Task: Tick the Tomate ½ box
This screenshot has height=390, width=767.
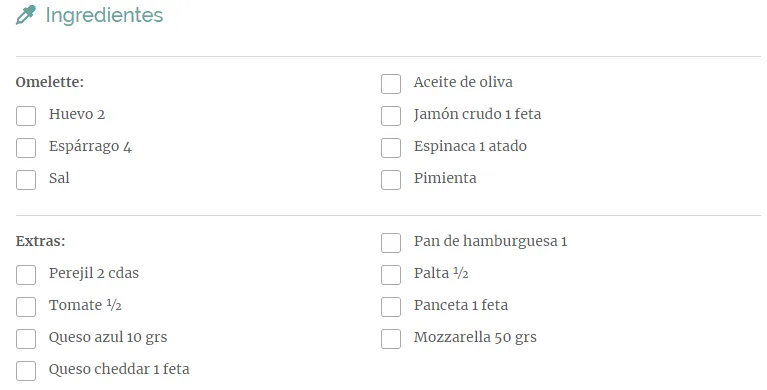Action: point(26,307)
